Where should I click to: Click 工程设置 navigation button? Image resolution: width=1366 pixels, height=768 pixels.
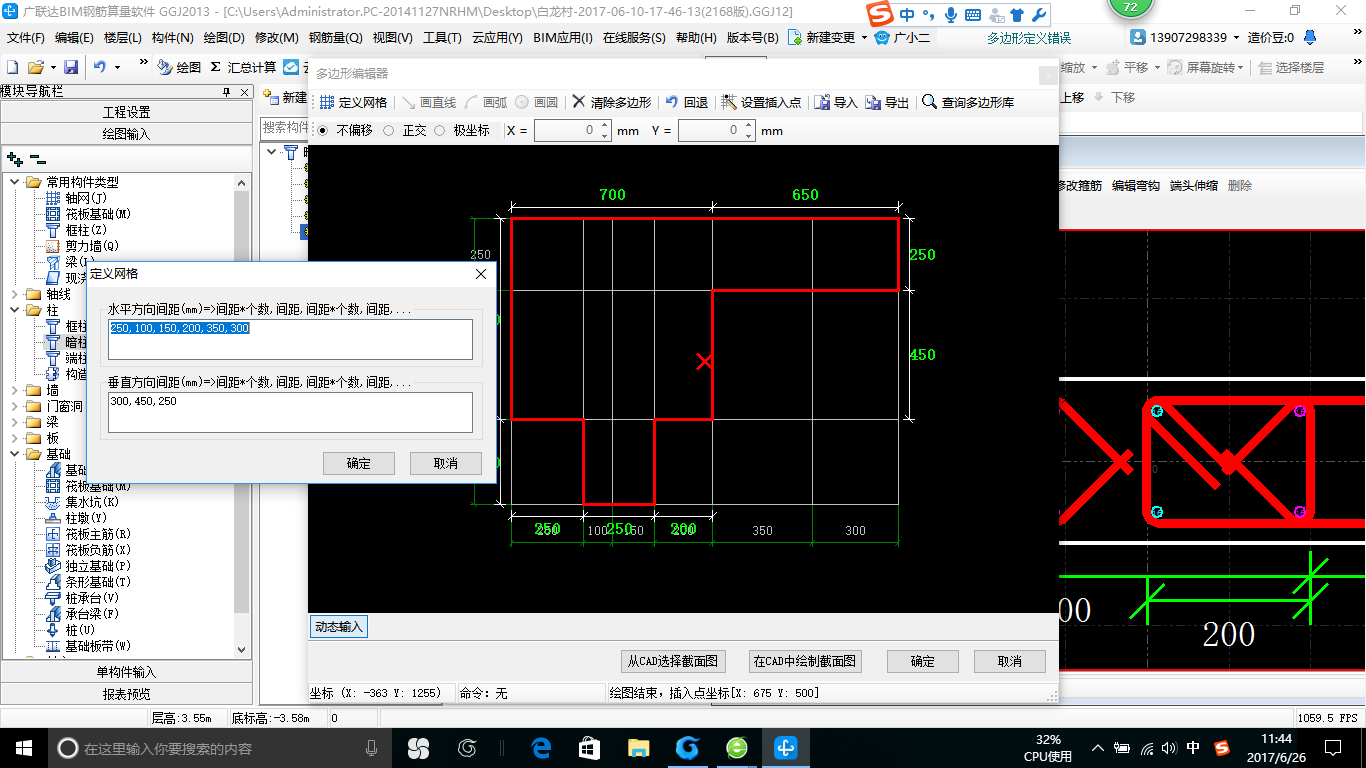point(127,112)
